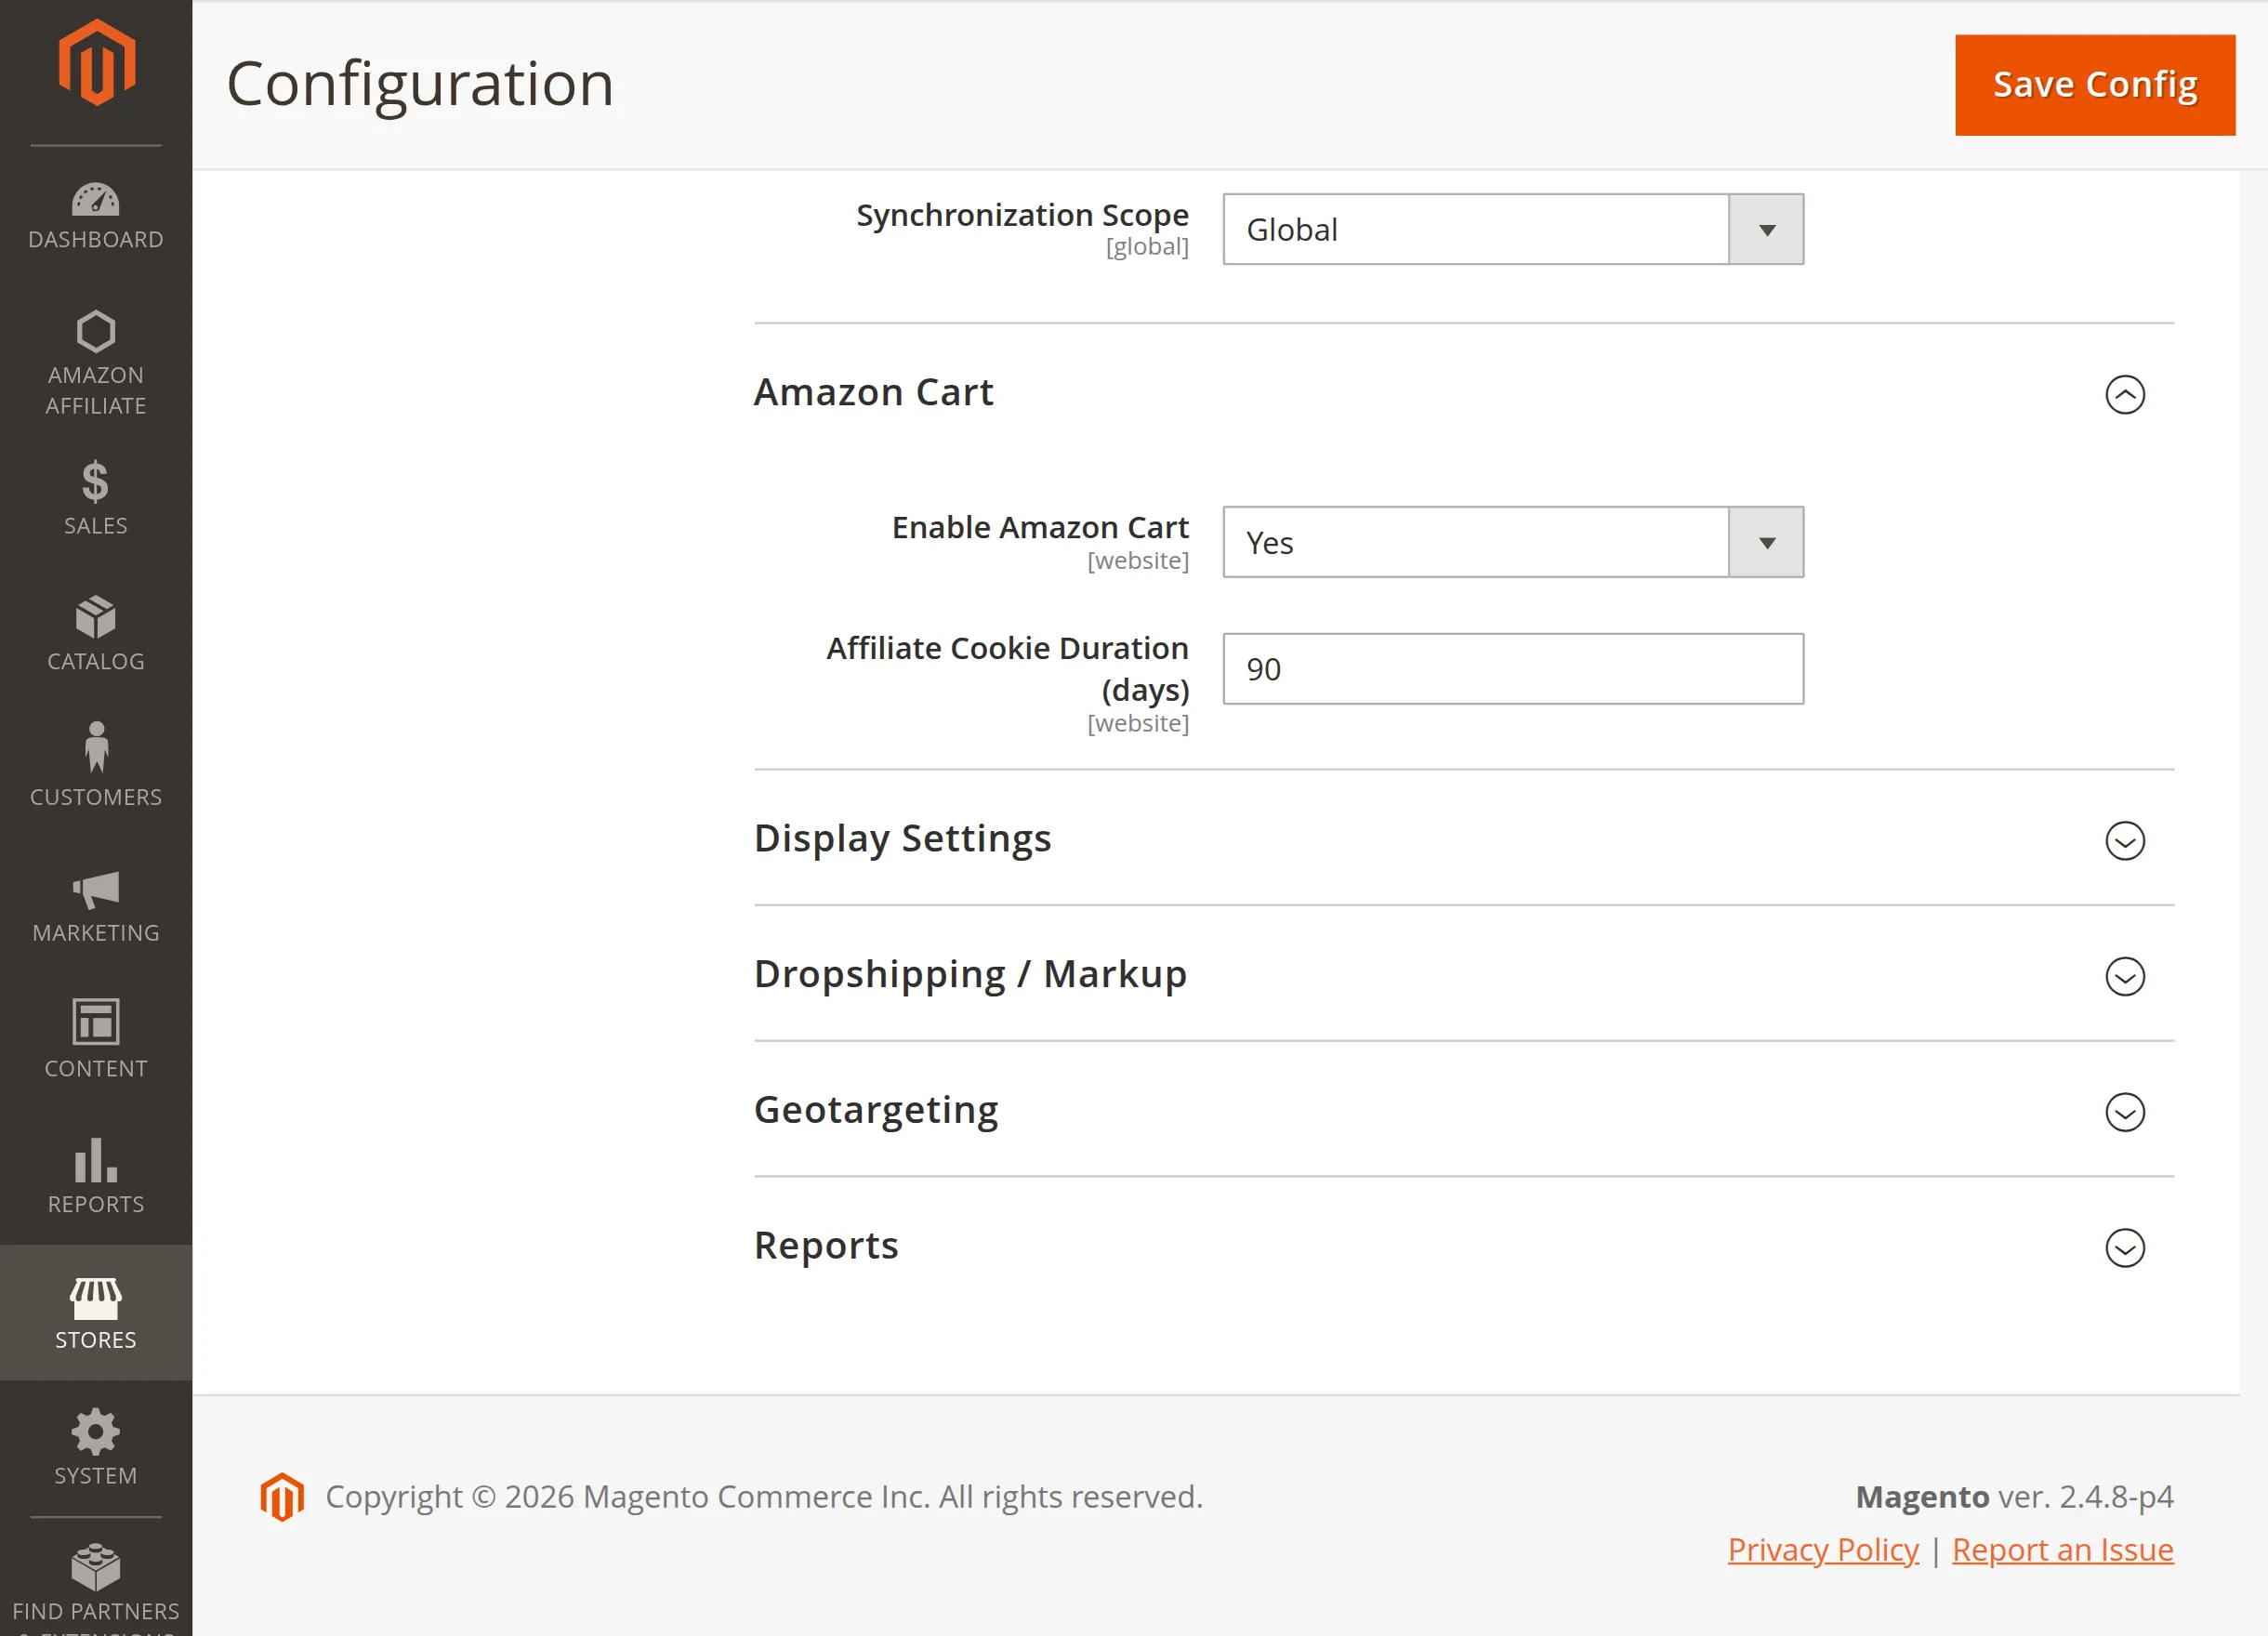Click the Synchronization Scope label
The width and height of the screenshot is (2268, 1636).
pos(1022,215)
